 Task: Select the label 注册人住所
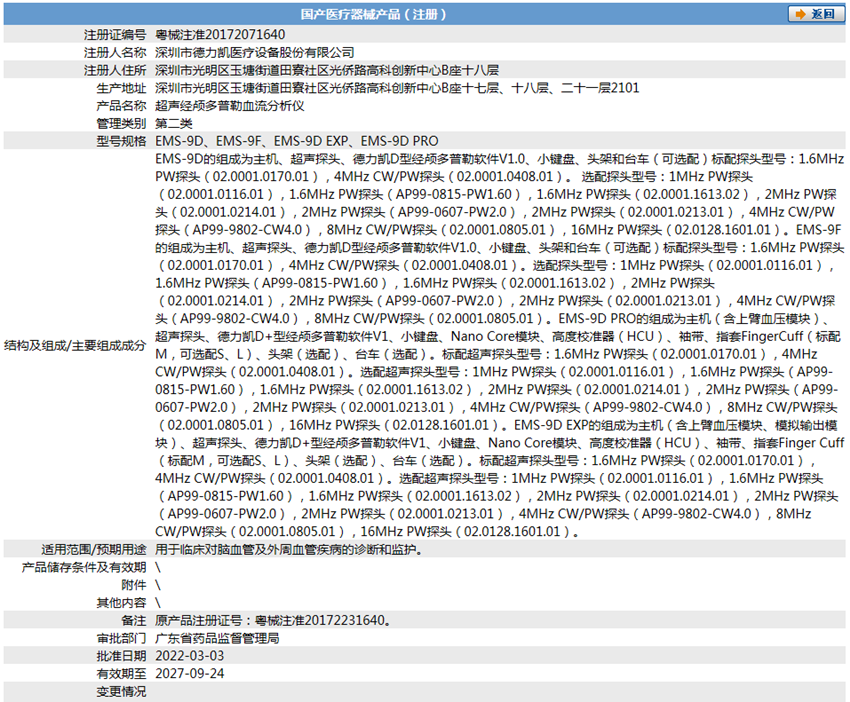click(115, 70)
